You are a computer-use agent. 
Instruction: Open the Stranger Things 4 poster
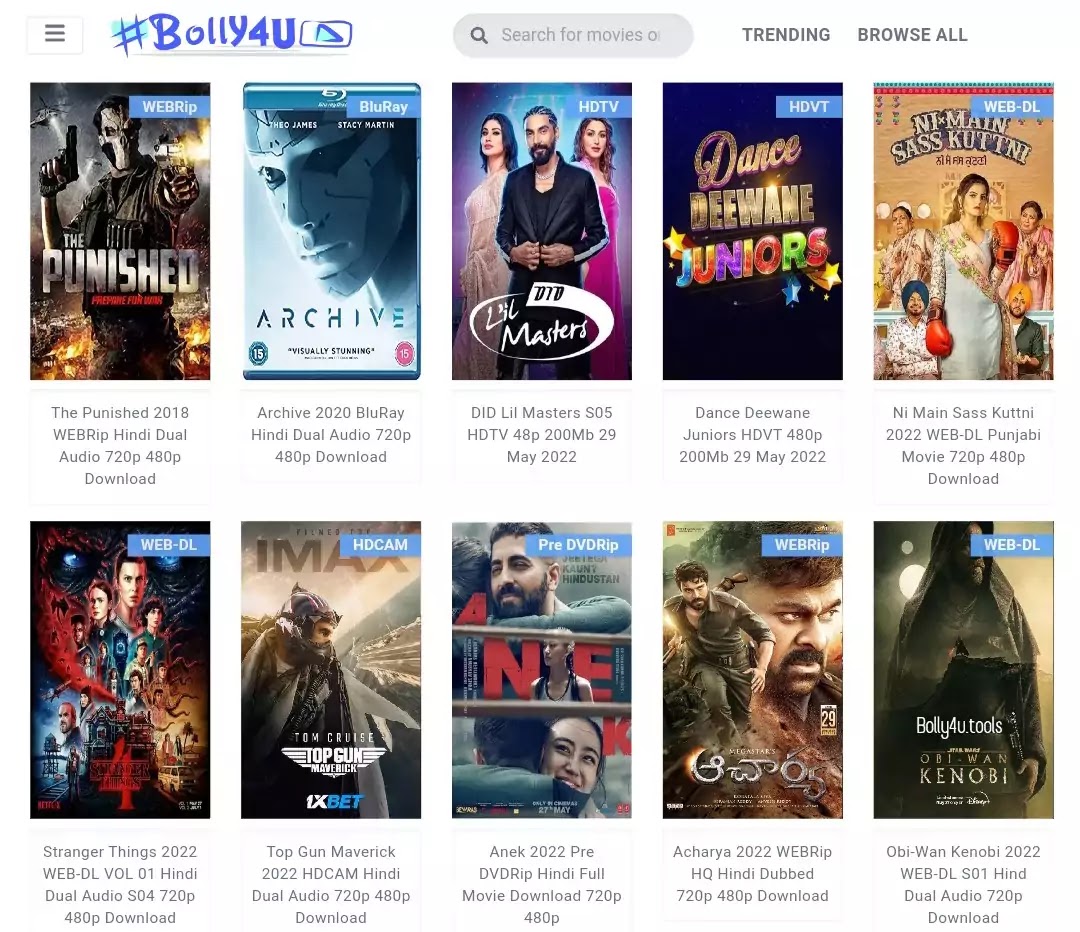click(x=120, y=670)
